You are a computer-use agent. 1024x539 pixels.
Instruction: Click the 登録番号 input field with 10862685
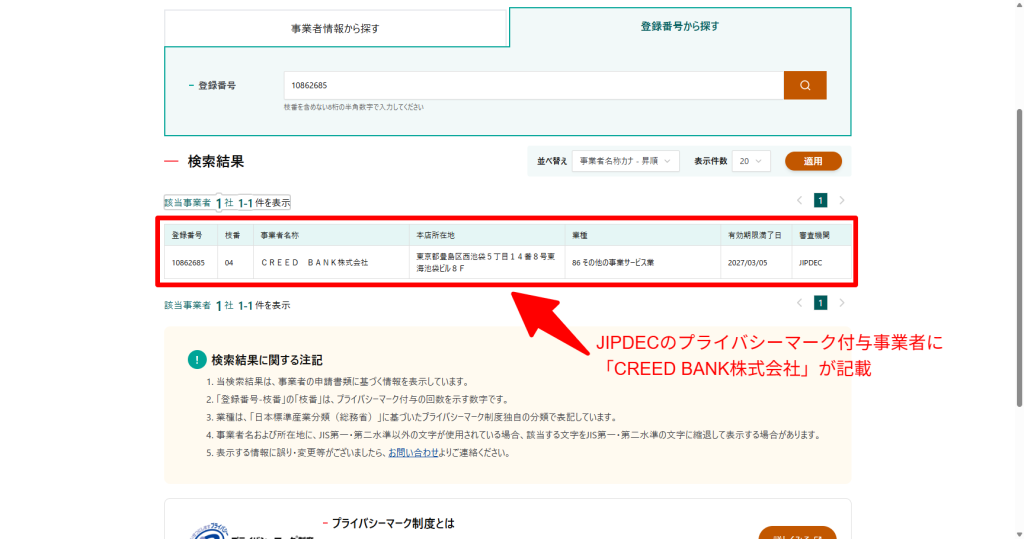tap(532, 85)
